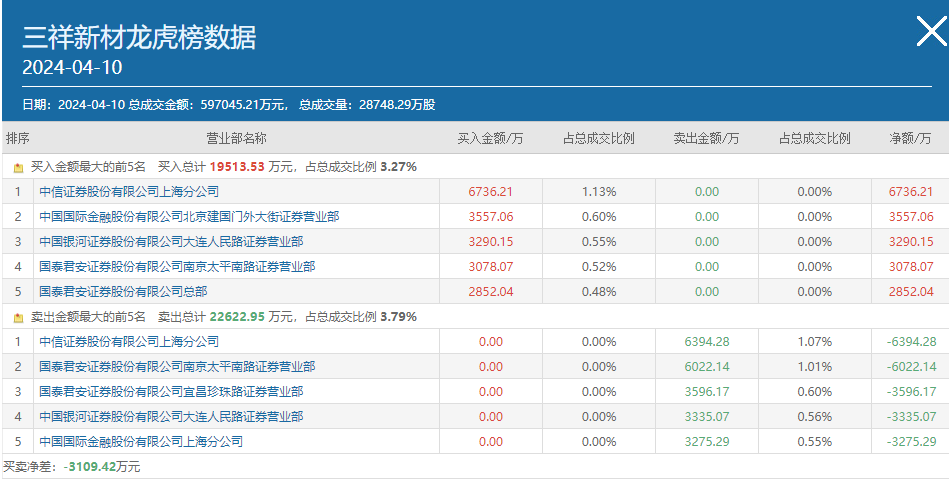The width and height of the screenshot is (949, 482).
Task: Open 中国国际金融股份有限公司北京建国门外大街证券营业部 link
Action: pos(189,217)
